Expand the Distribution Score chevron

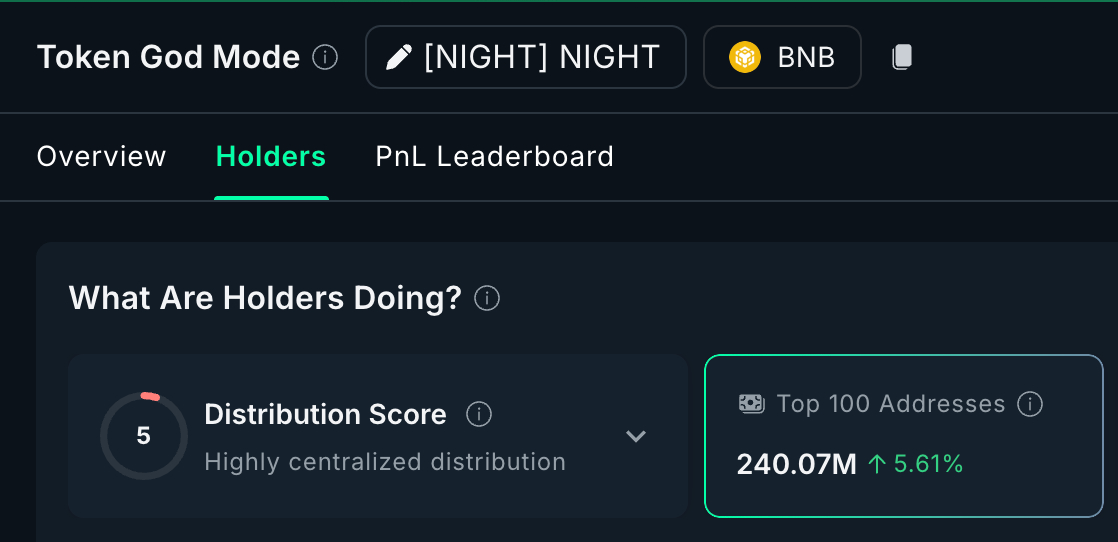[636, 436]
